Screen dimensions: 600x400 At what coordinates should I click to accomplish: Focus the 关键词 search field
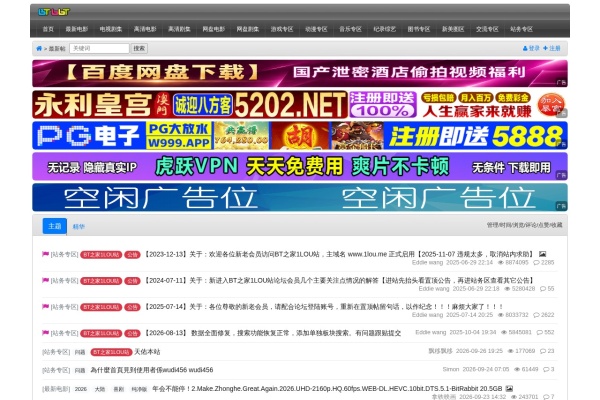(x=99, y=49)
